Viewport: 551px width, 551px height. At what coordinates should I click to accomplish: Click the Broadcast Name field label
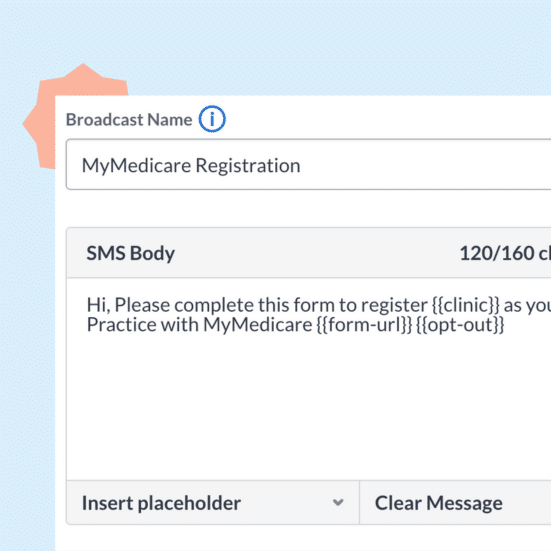(129, 119)
